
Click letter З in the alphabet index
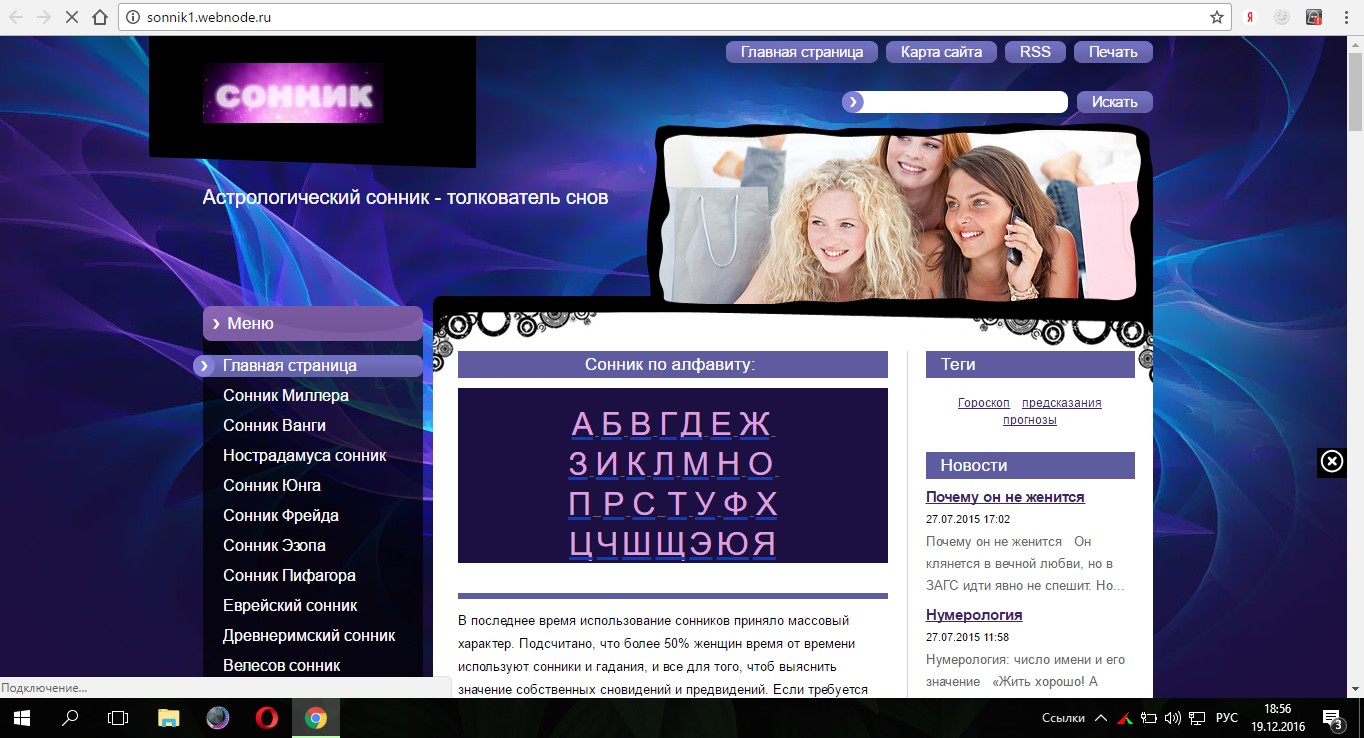coord(578,464)
